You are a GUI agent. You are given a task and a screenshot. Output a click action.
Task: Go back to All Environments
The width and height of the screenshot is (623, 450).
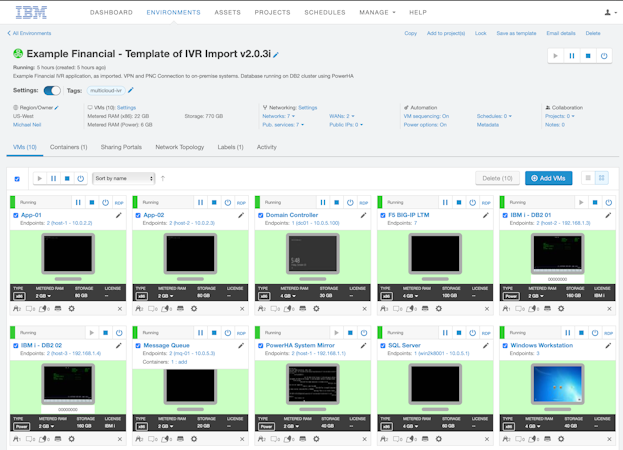(29, 33)
